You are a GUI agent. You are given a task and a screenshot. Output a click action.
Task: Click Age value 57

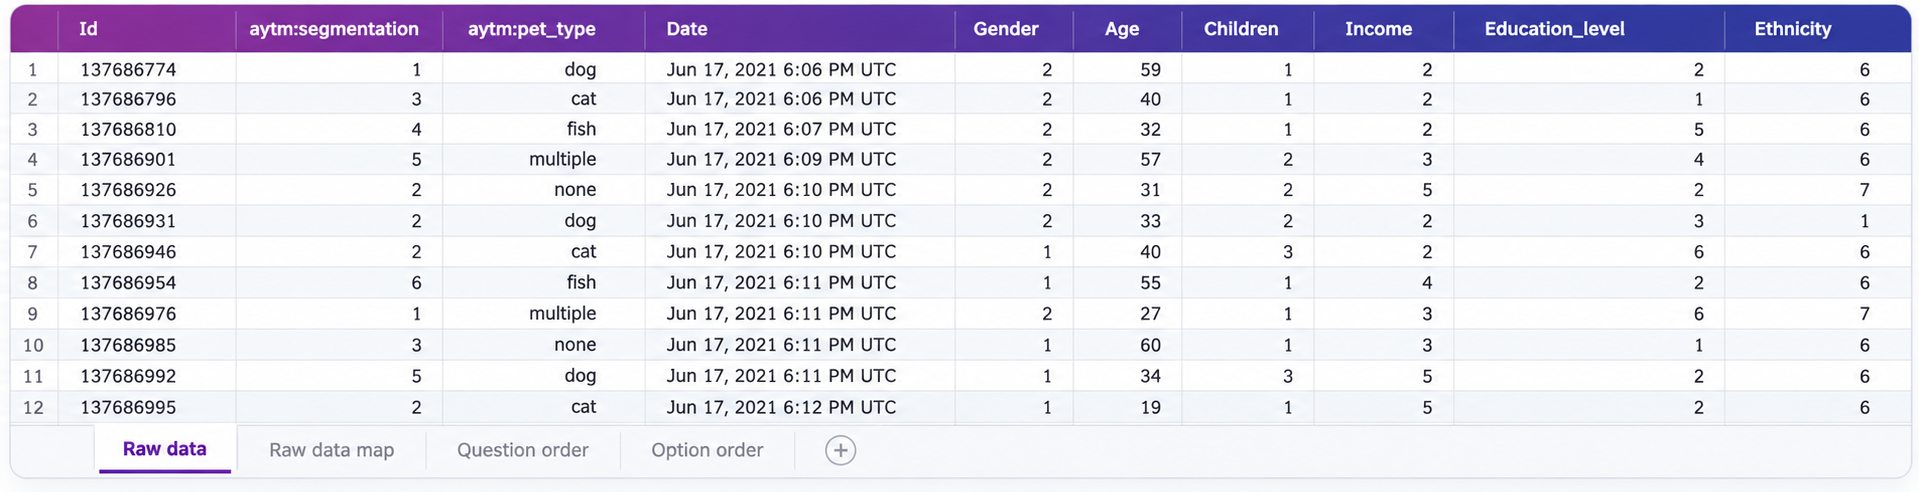click(1150, 160)
